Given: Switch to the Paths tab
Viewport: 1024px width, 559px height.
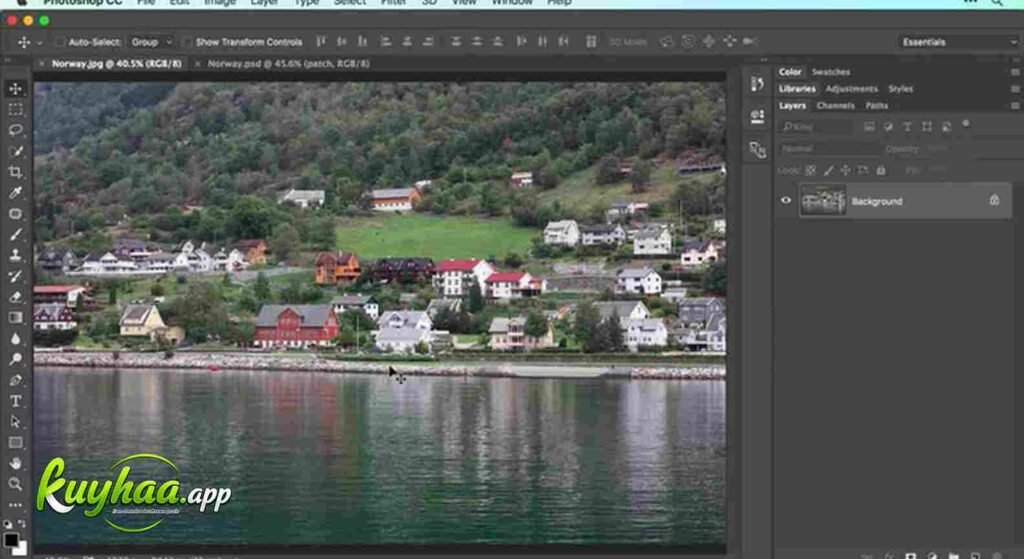Looking at the screenshot, I should [x=876, y=106].
